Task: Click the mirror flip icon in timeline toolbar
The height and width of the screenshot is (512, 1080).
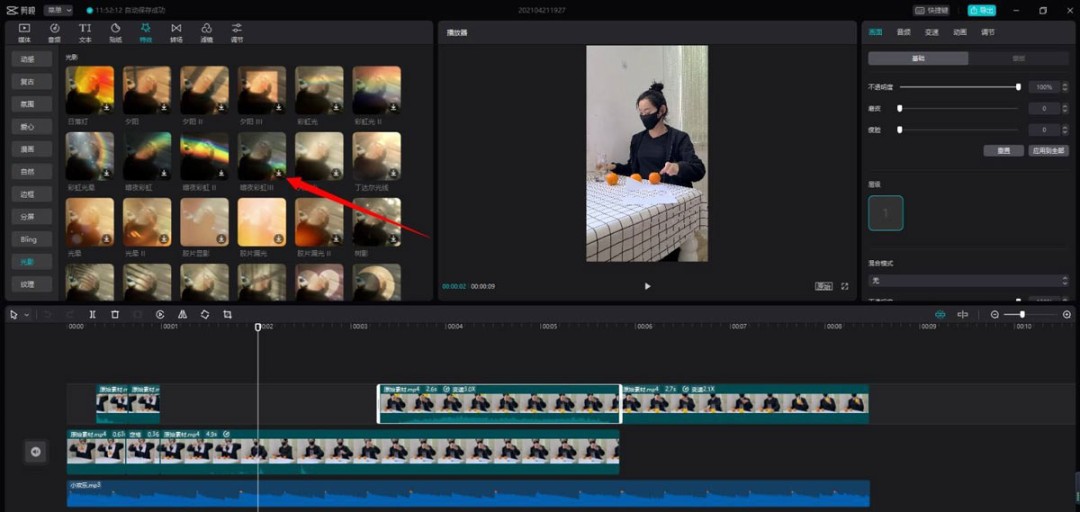Action: pos(182,314)
